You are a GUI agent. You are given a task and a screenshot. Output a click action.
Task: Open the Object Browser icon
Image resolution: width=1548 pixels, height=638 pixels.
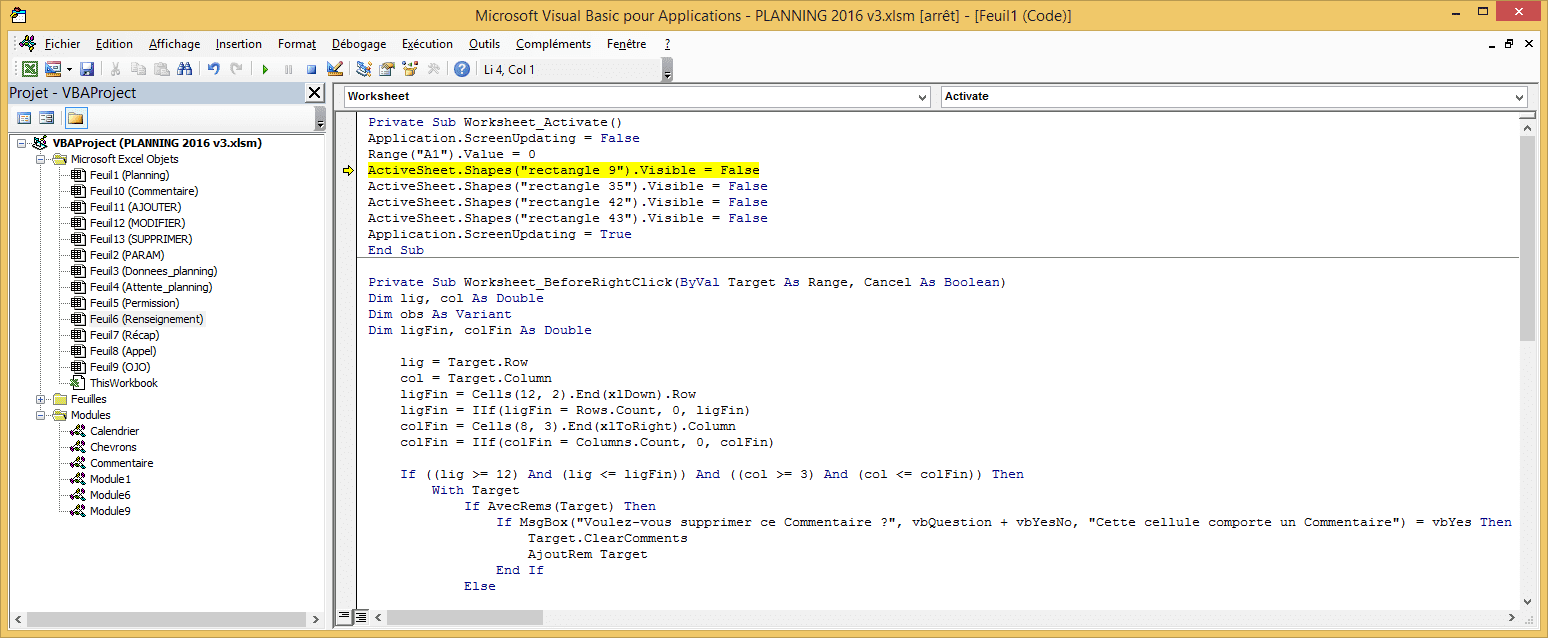[x=409, y=69]
